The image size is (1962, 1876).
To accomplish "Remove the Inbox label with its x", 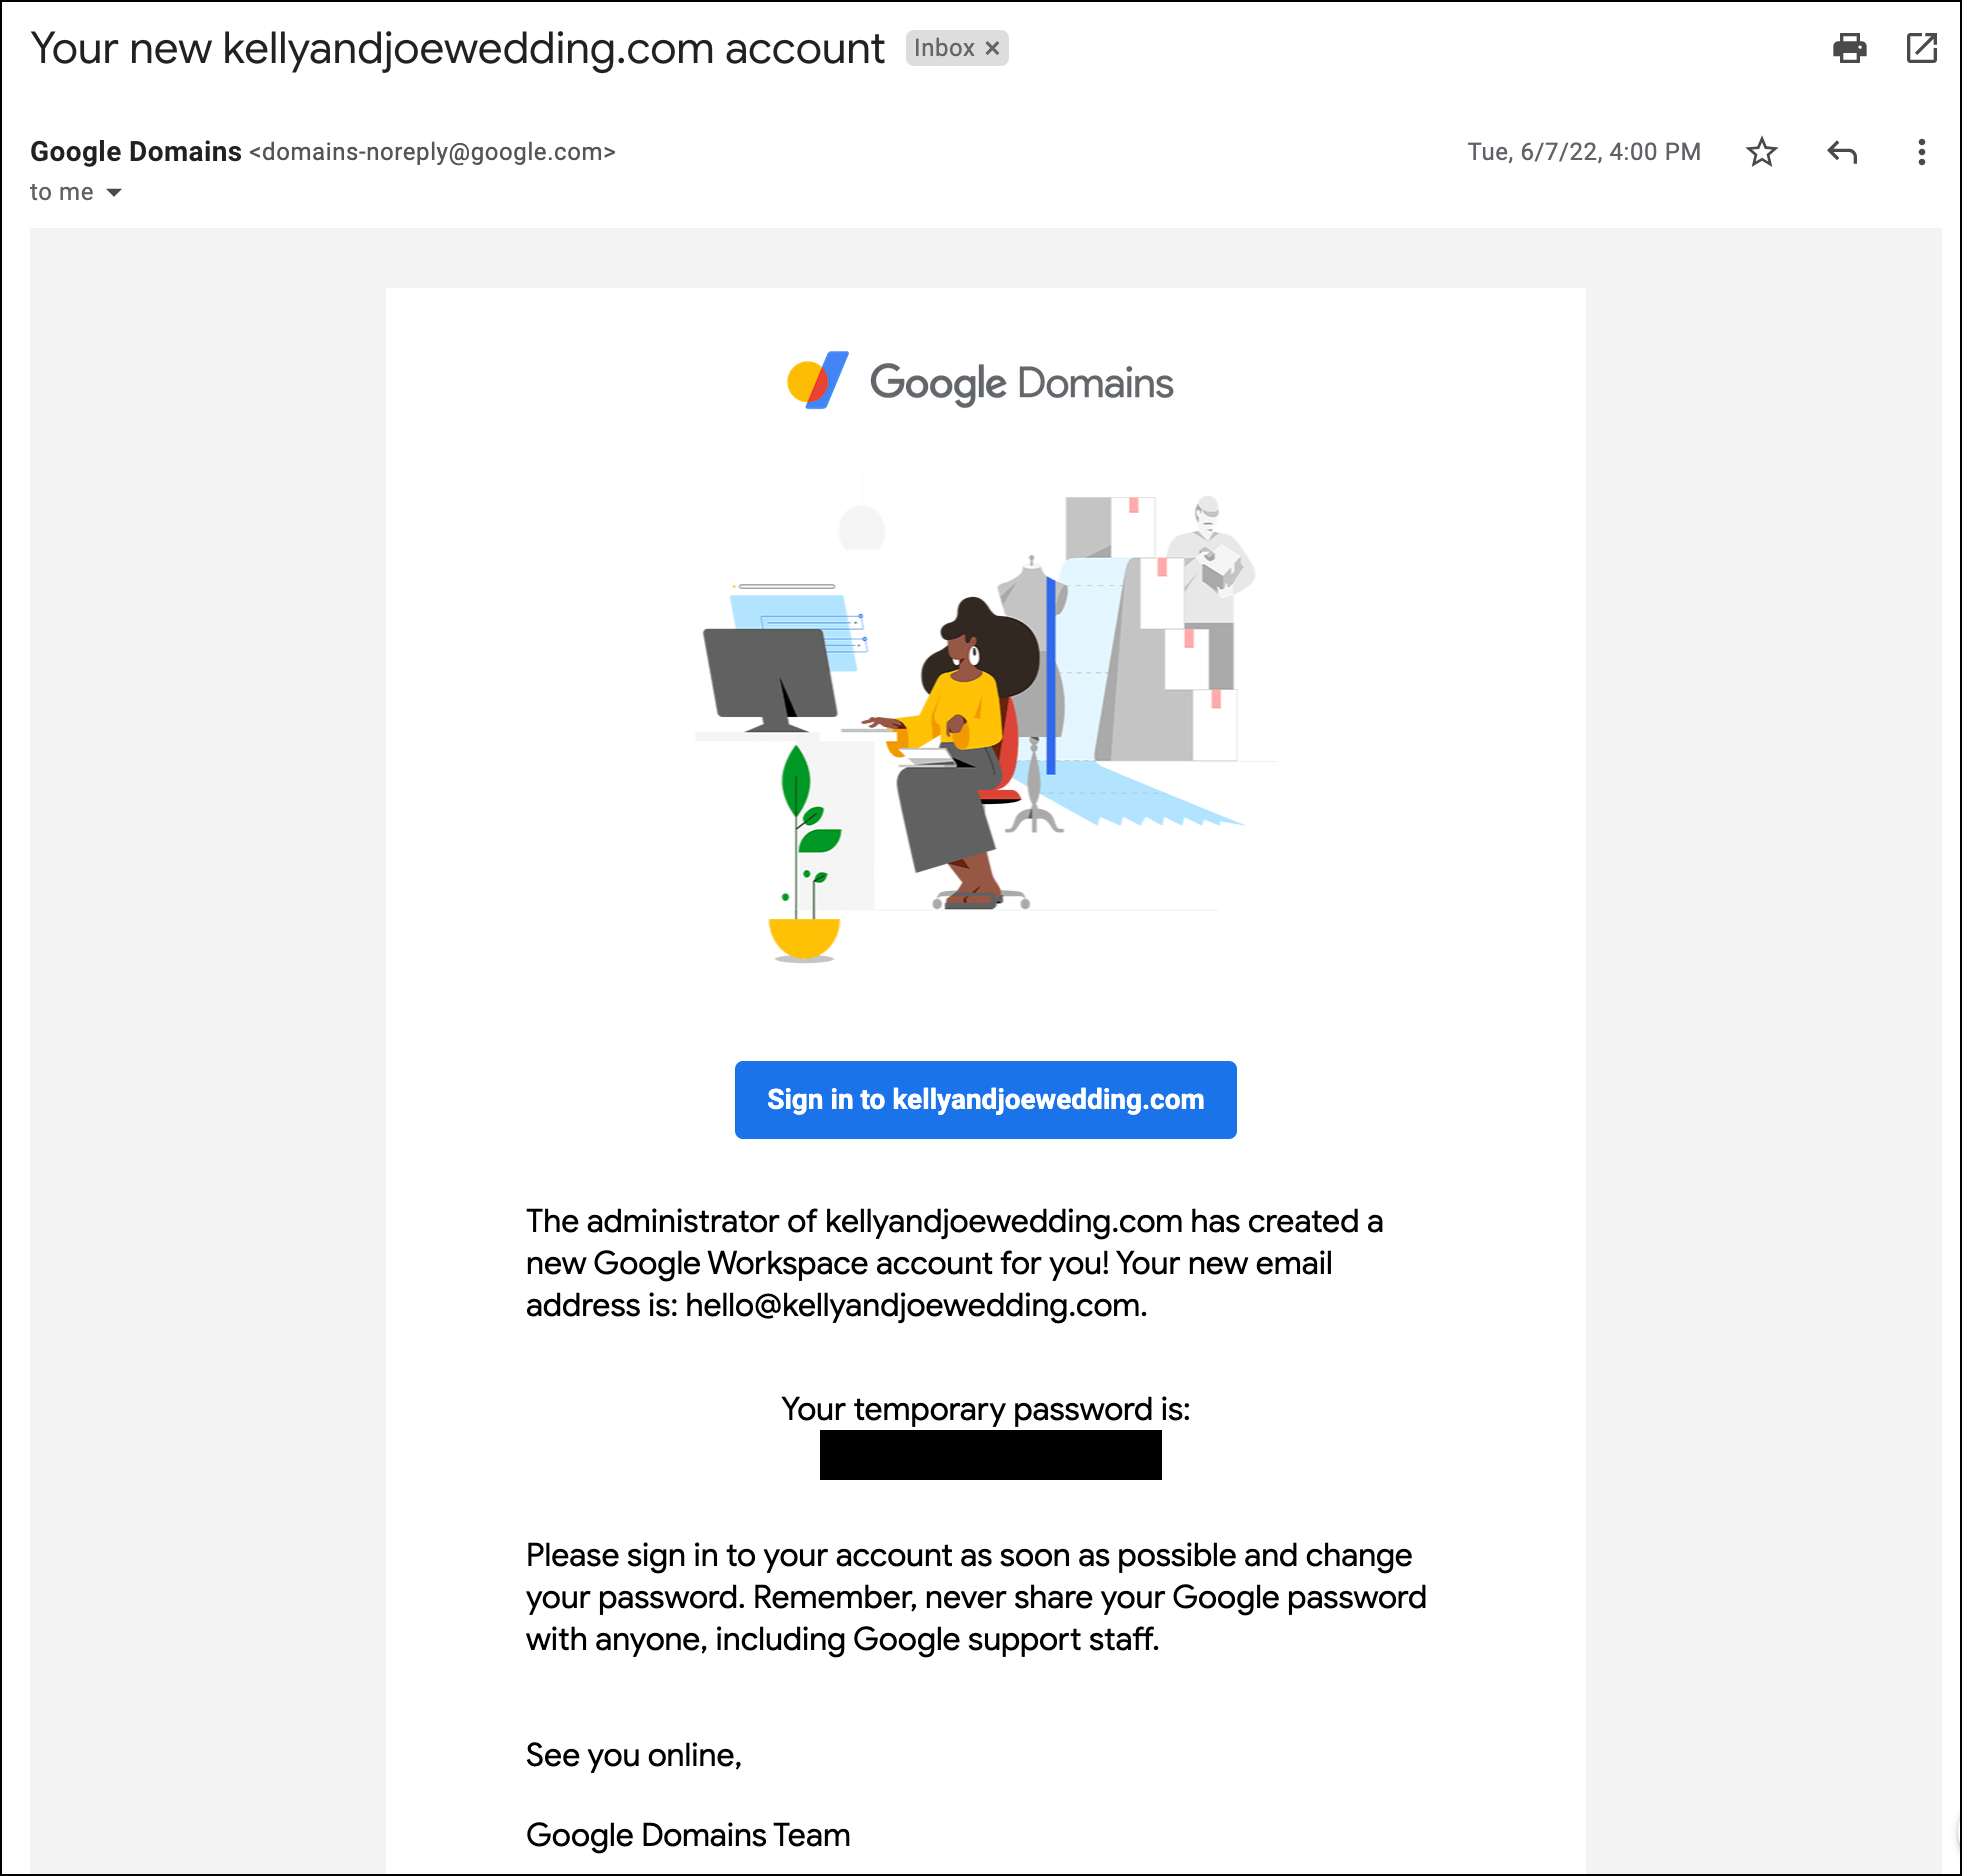I will (992, 48).
